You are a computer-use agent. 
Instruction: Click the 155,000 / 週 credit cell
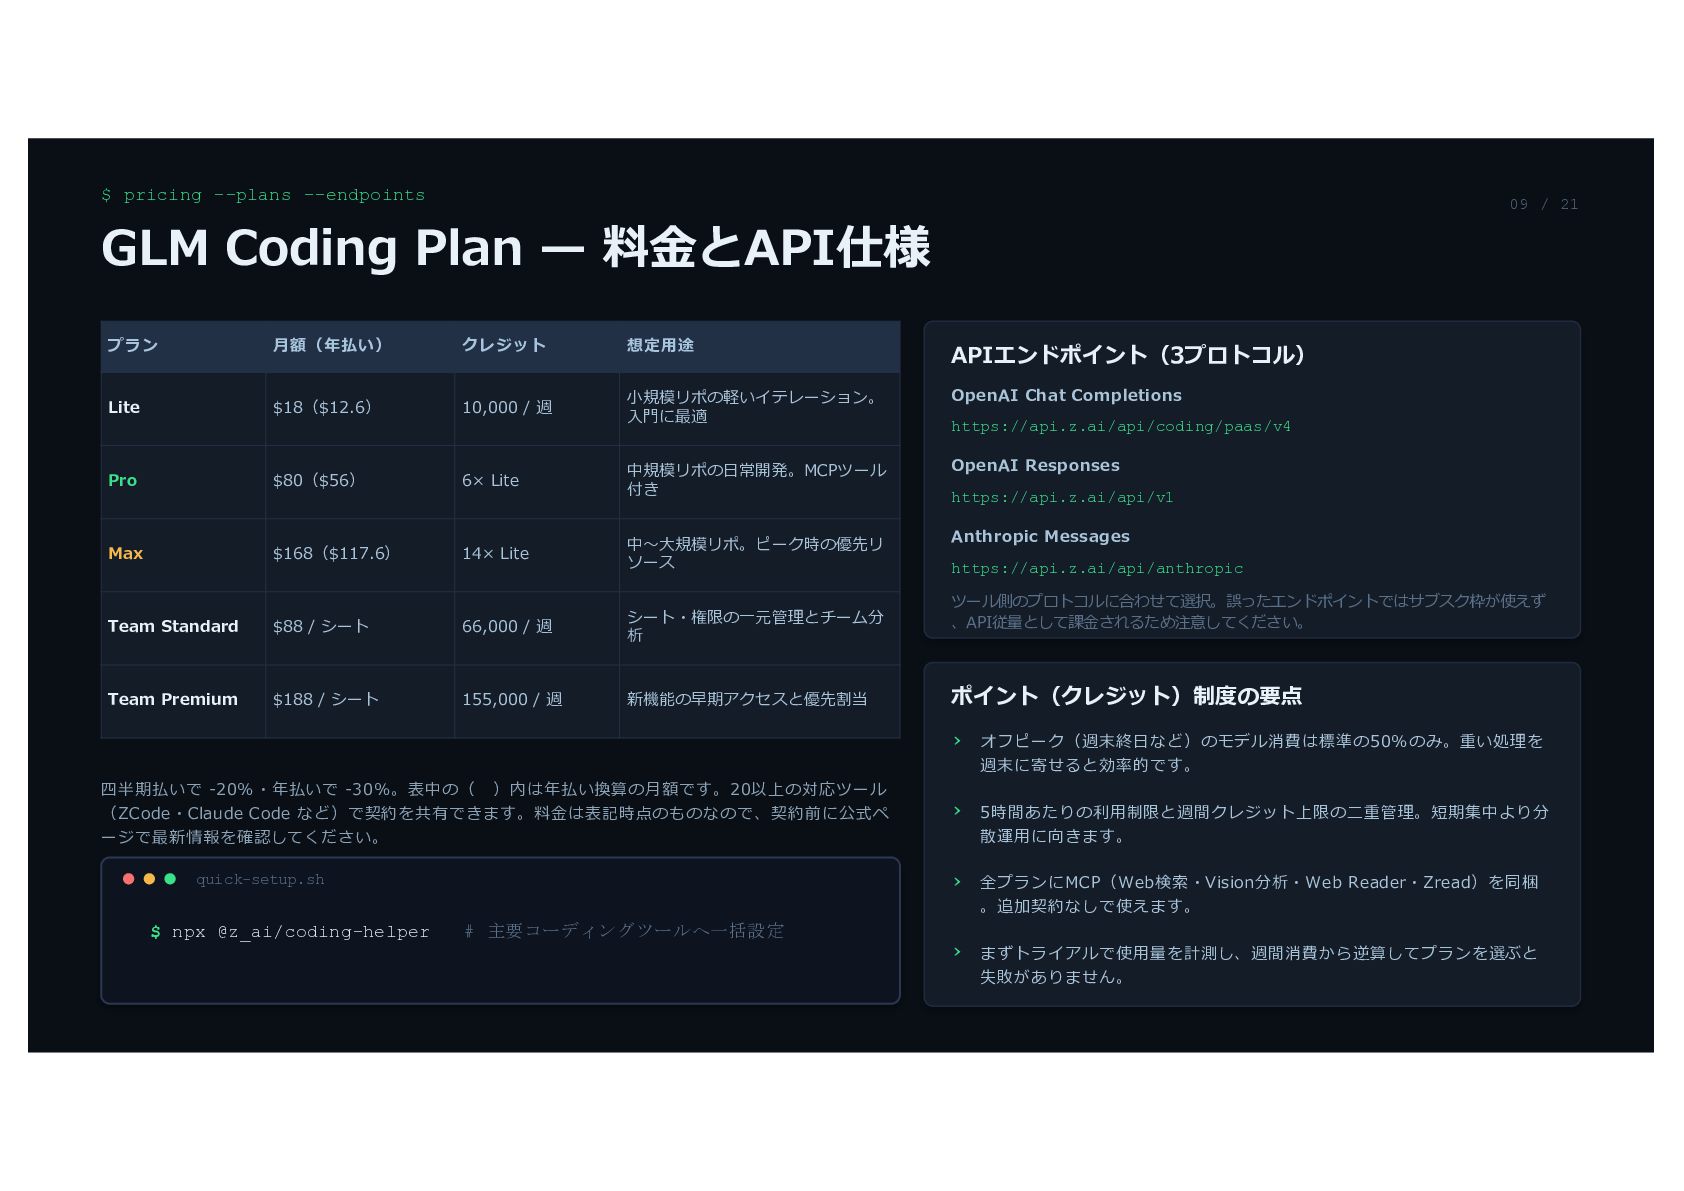tap(537, 700)
